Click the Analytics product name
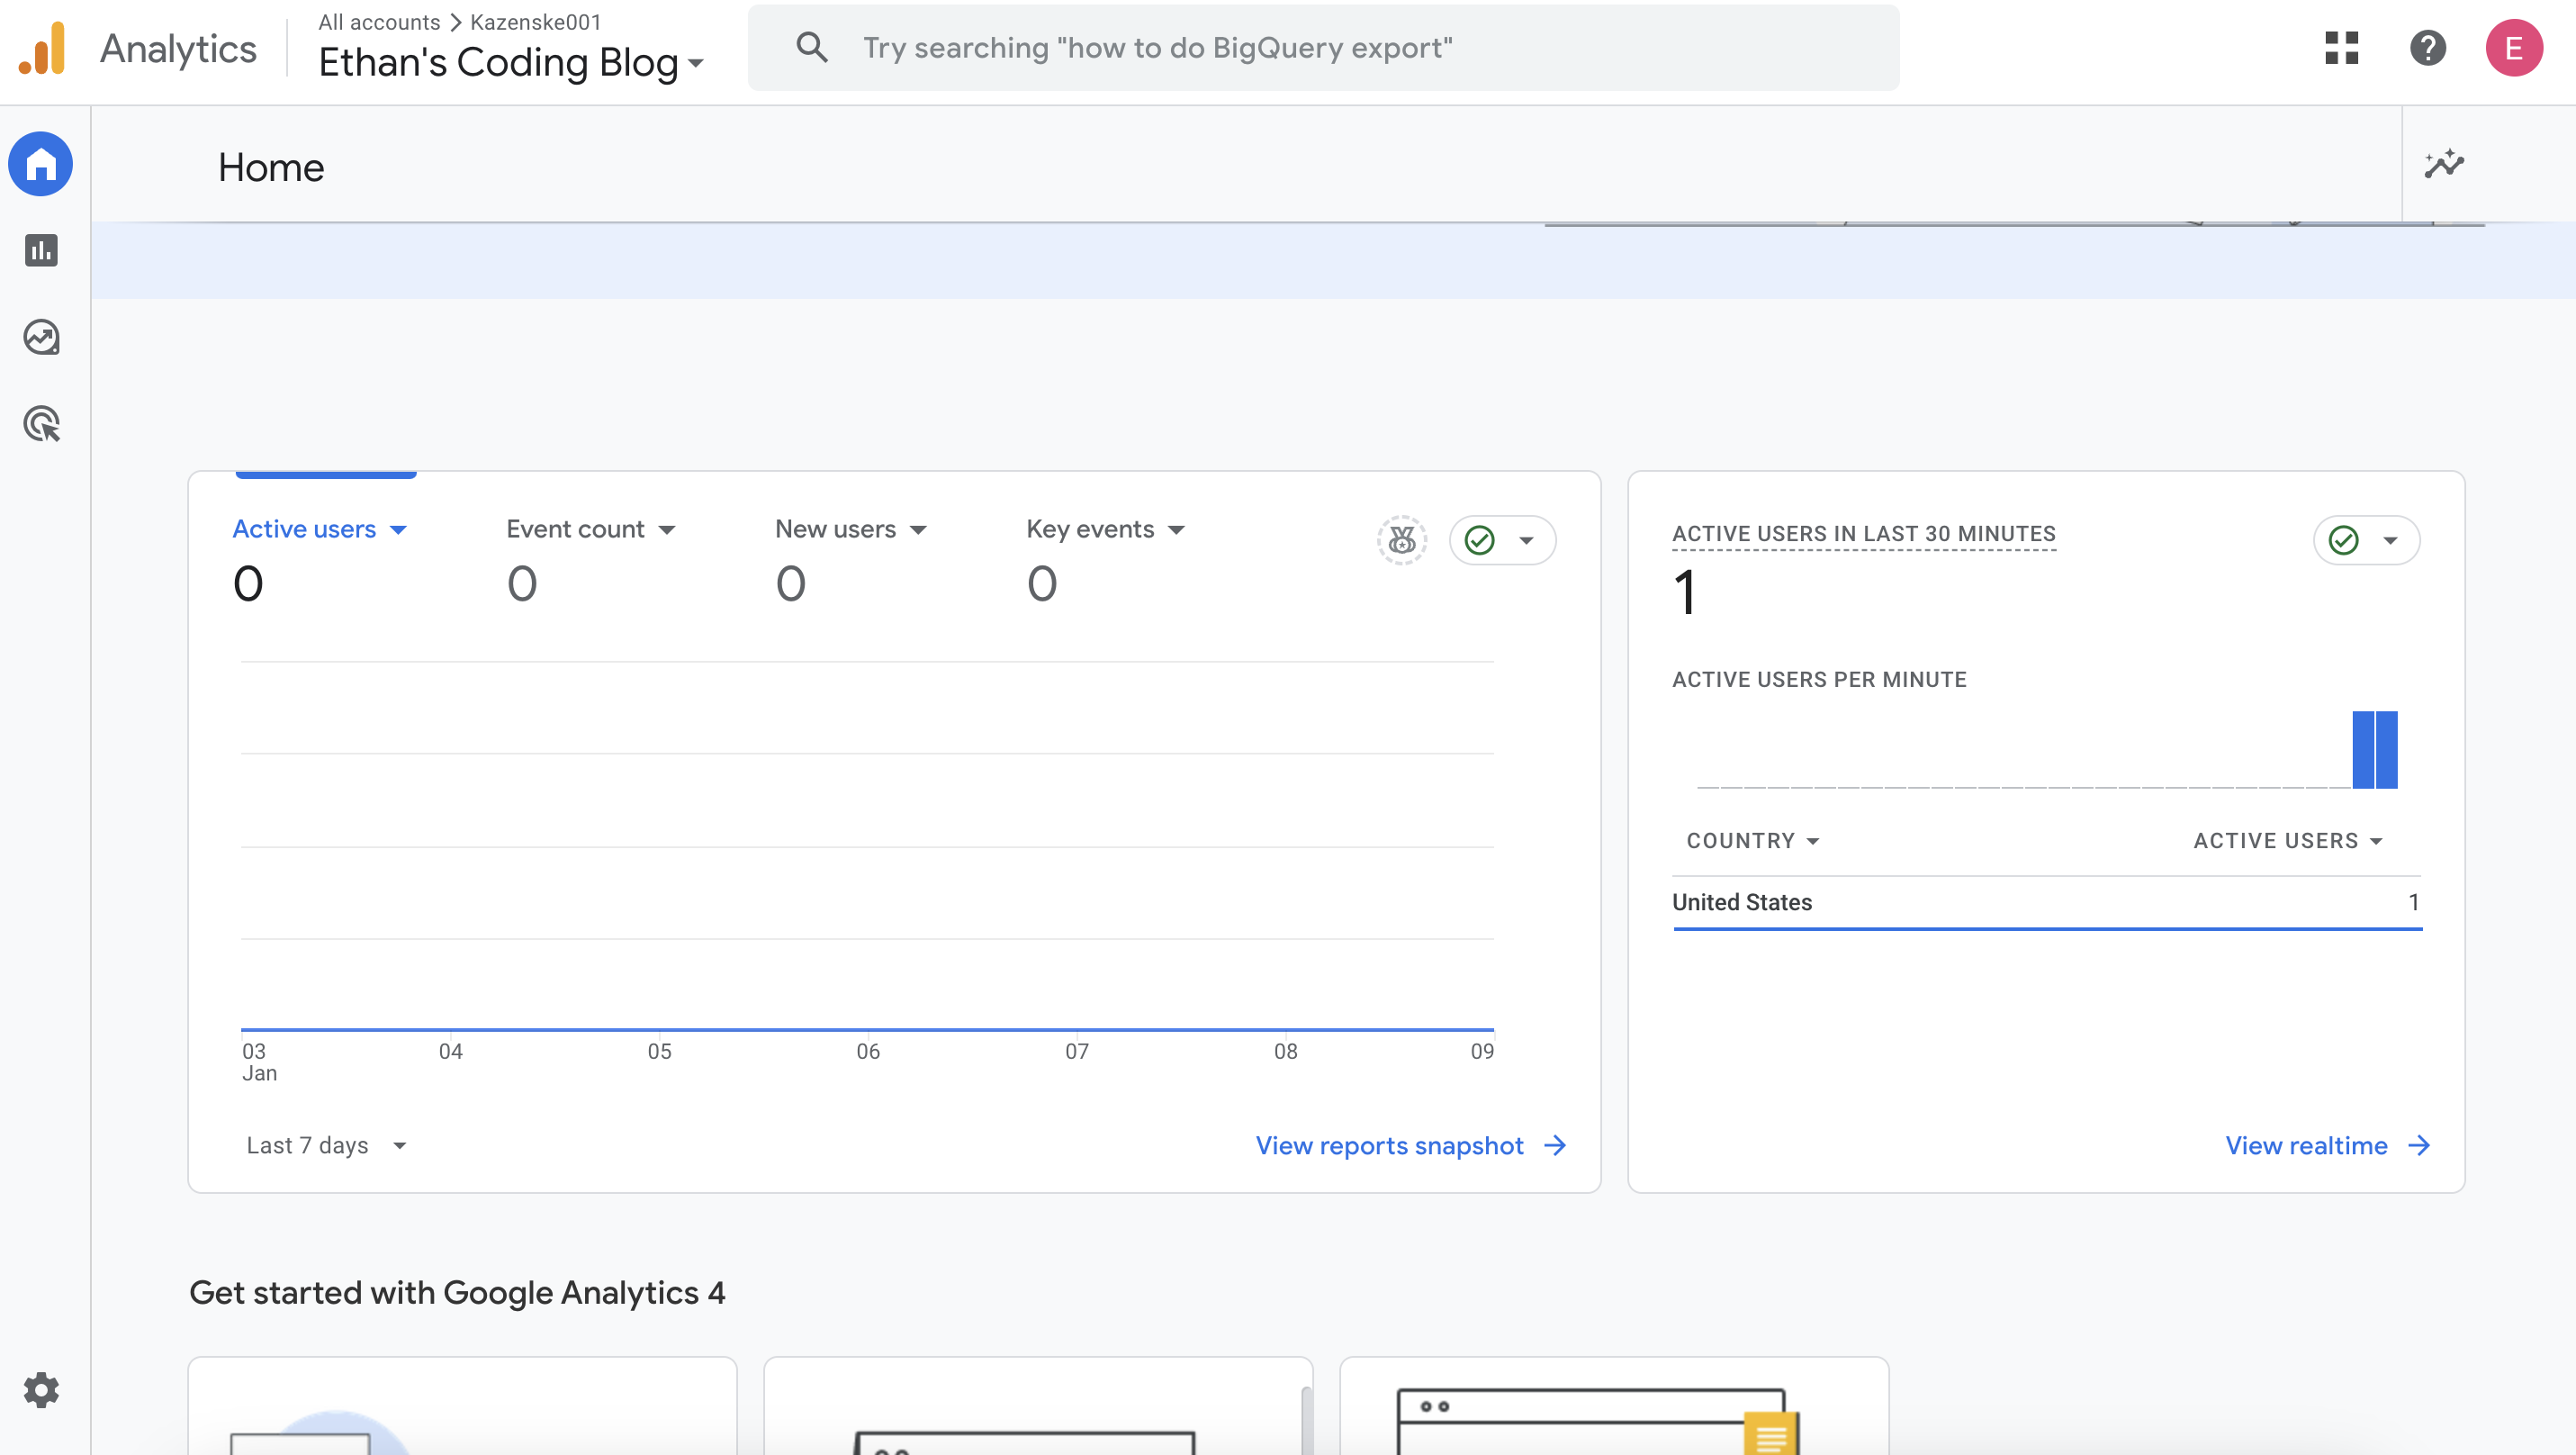2576x1455 pixels. tap(178, 48)
